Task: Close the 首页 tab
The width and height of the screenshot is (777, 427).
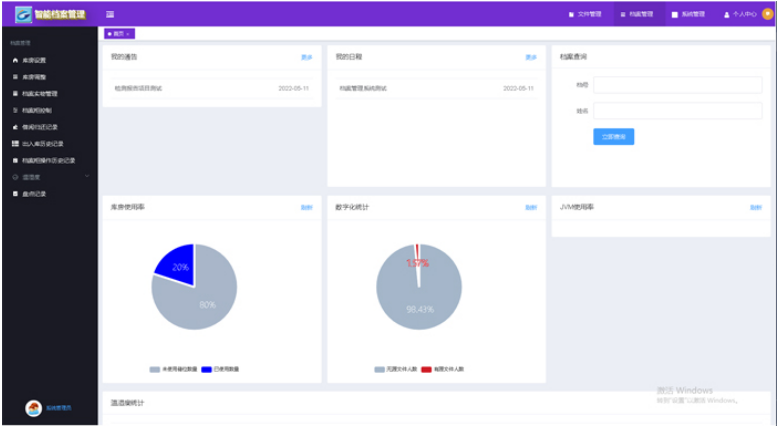Action: pos(128,34)
